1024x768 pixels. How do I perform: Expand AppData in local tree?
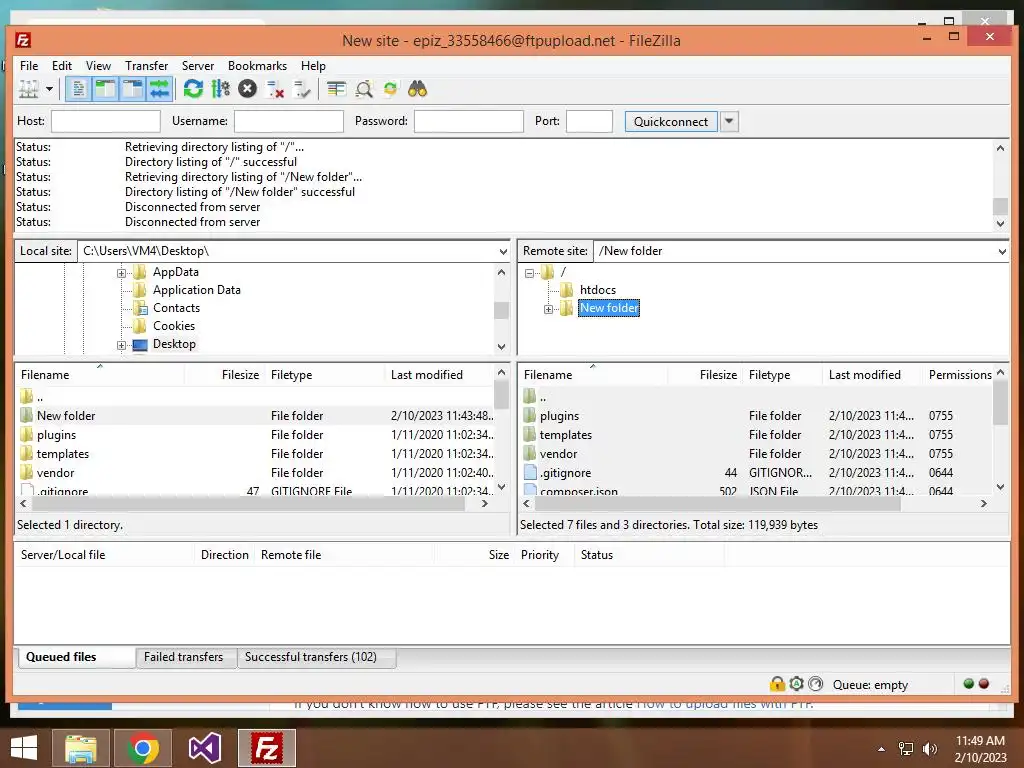click(x=121, y=273)
